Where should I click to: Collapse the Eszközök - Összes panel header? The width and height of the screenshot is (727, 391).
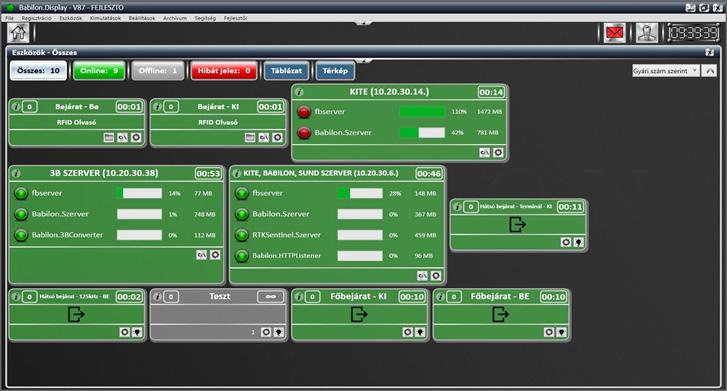709,52
